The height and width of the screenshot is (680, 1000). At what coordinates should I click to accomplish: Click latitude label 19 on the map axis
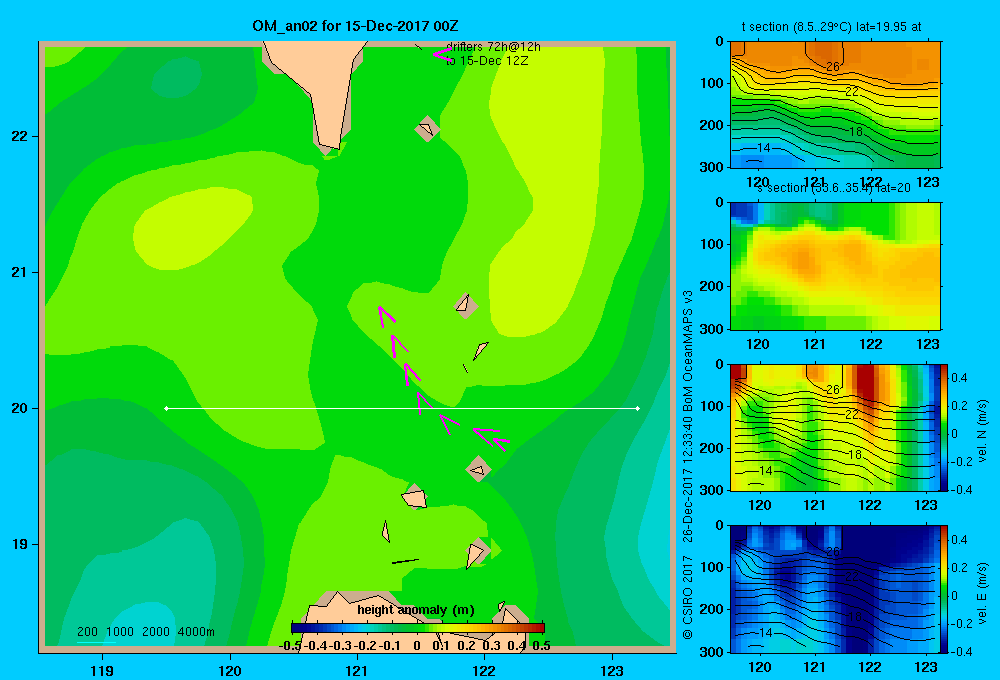20,544
